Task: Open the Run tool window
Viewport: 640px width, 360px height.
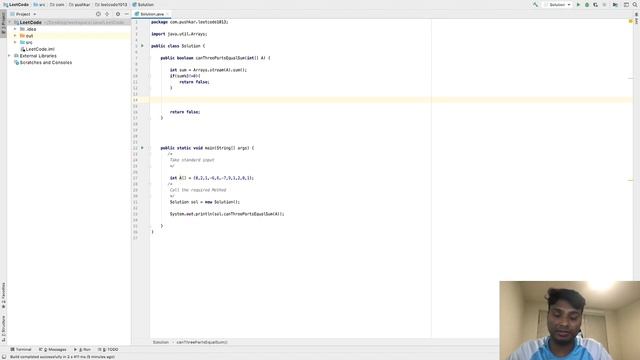Action: 82,349
